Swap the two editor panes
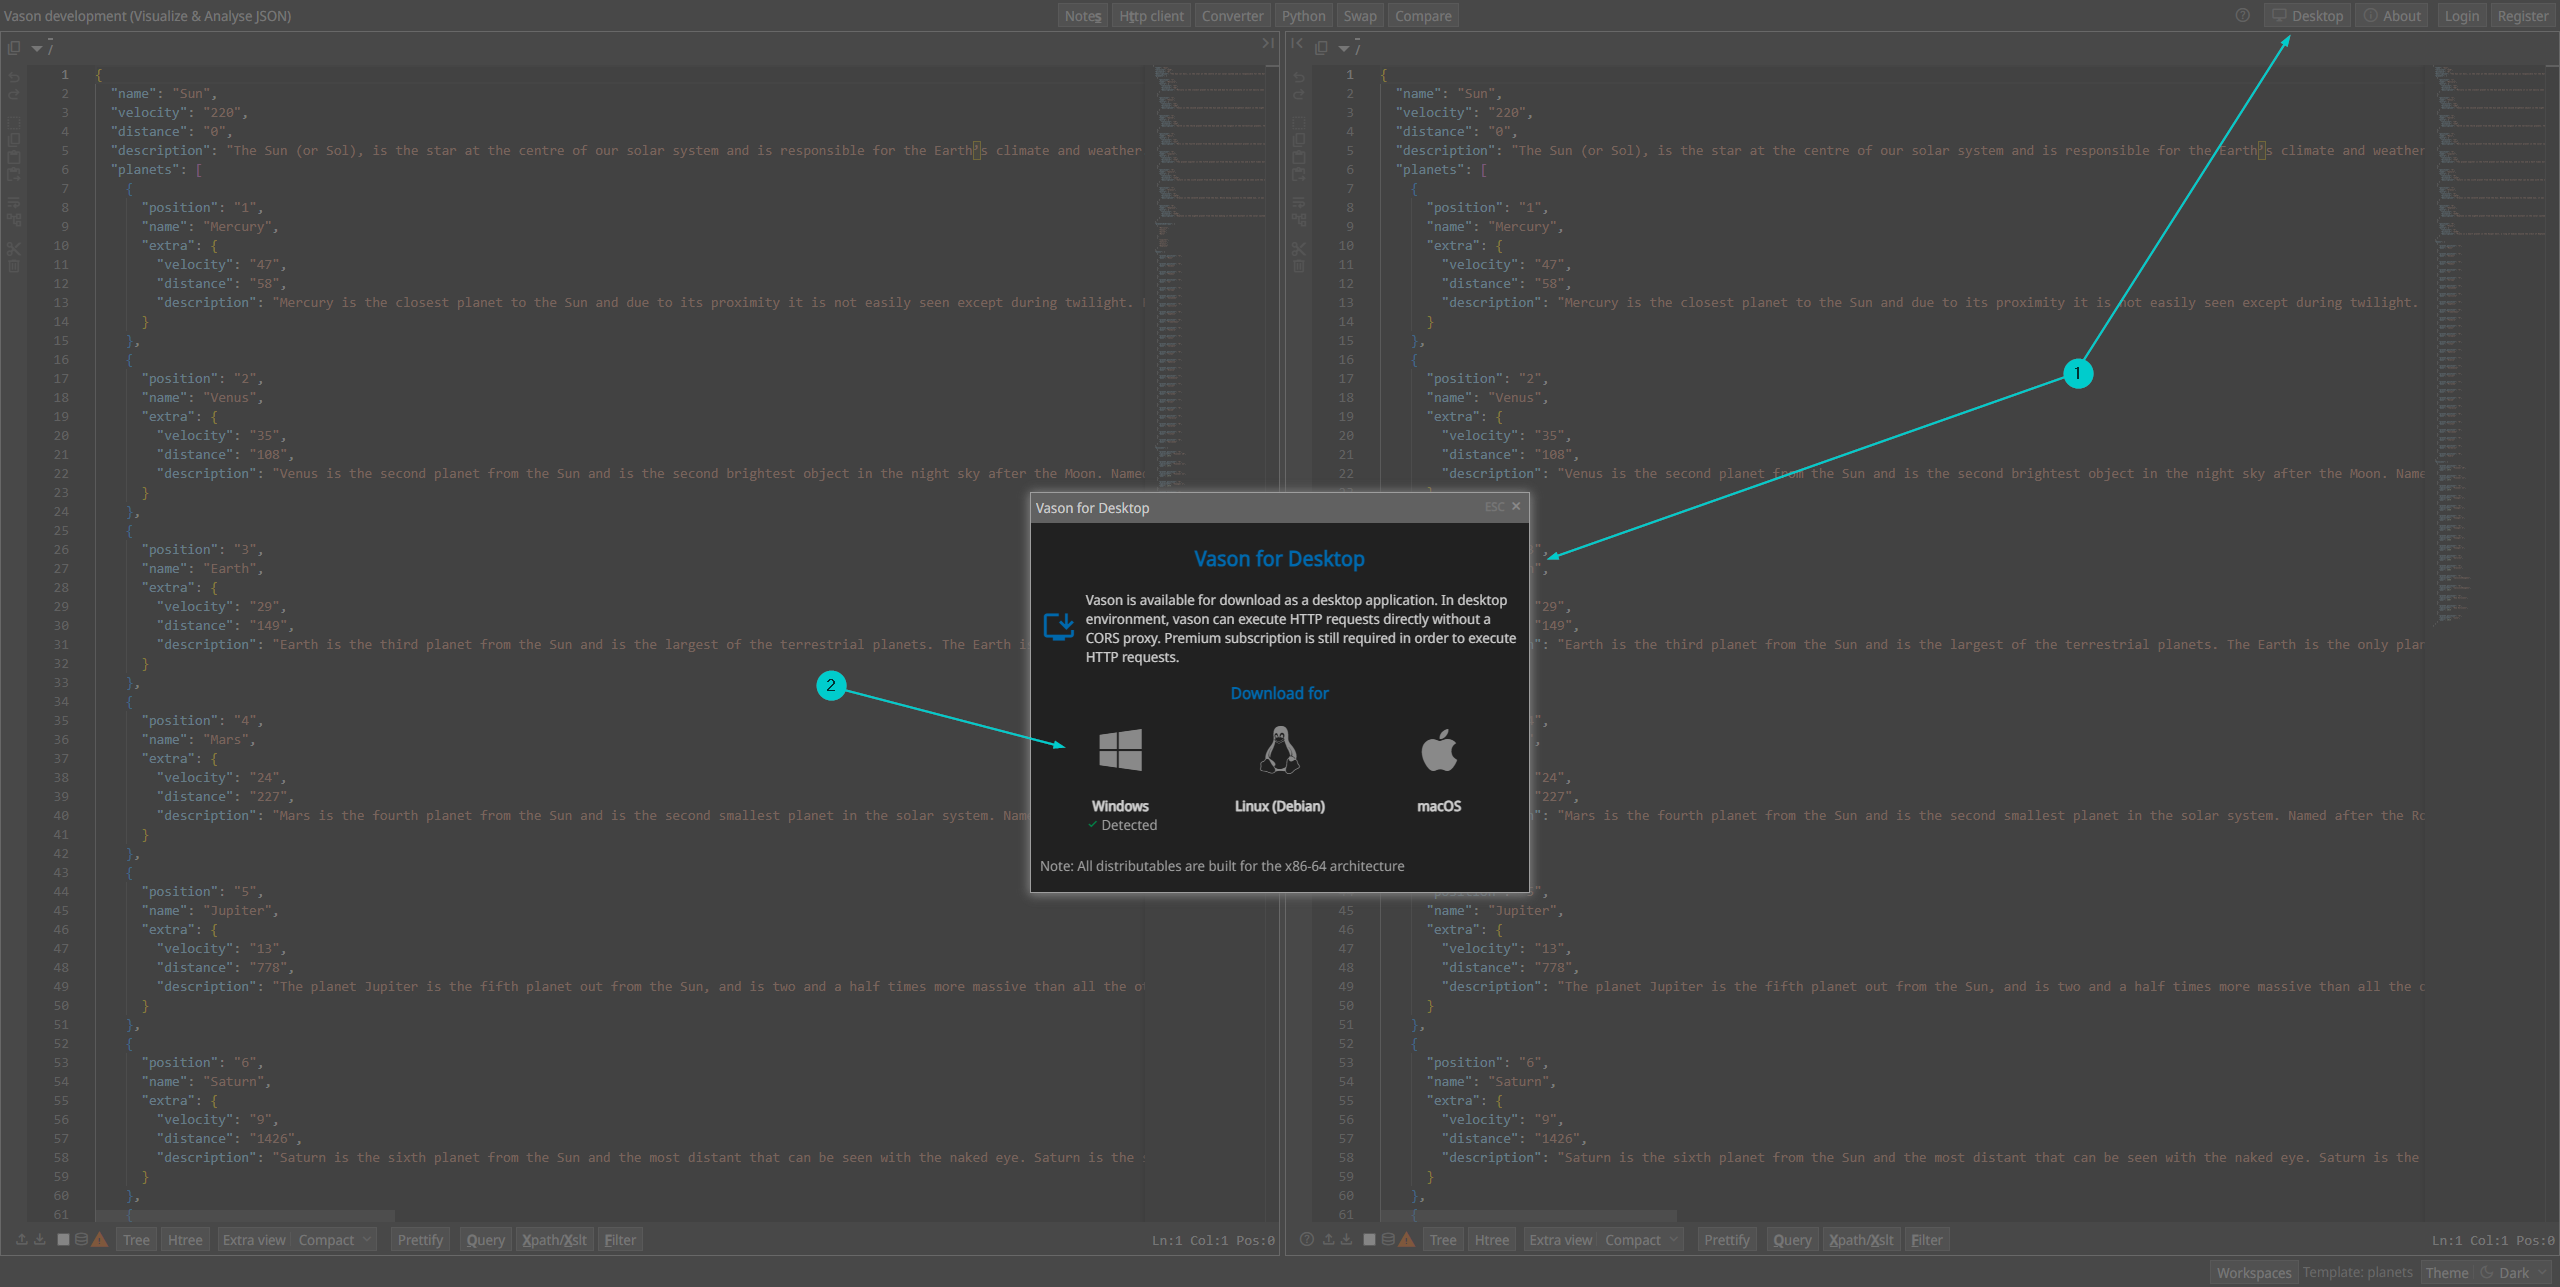The width and height of the screenshot is (2560, 1287). 1360,16
